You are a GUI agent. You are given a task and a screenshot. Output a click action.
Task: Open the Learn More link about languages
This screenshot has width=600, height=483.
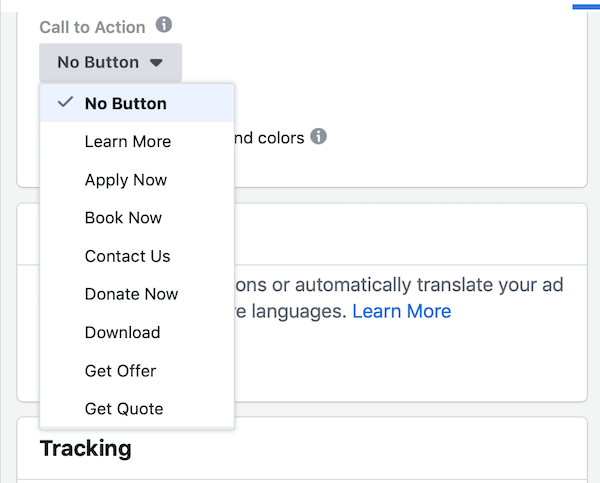(x=401, y=311)
